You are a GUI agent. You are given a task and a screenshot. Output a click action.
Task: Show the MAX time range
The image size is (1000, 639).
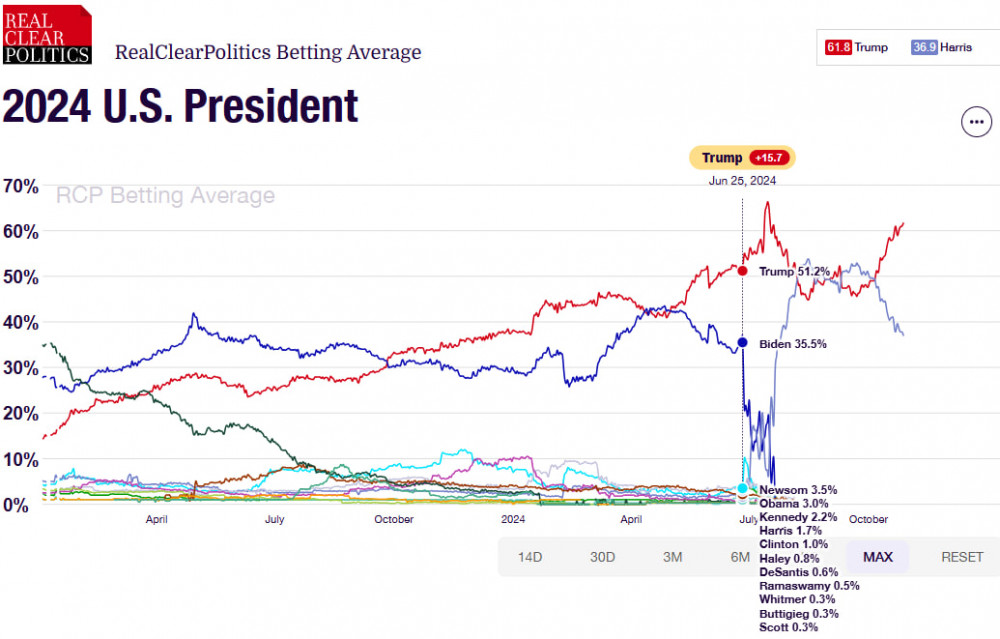(x=877, y=557)
